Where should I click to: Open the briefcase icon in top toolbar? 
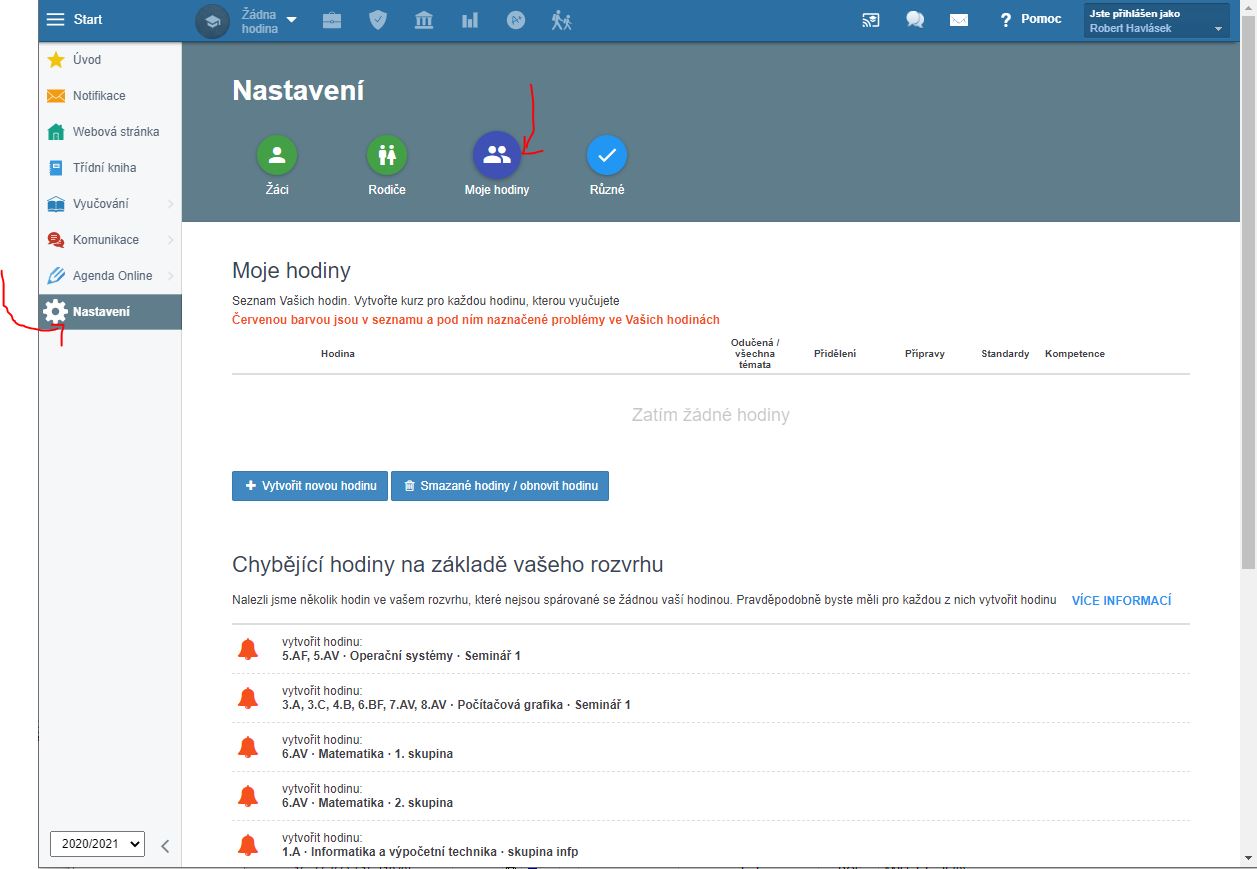[x=331, y=20]
